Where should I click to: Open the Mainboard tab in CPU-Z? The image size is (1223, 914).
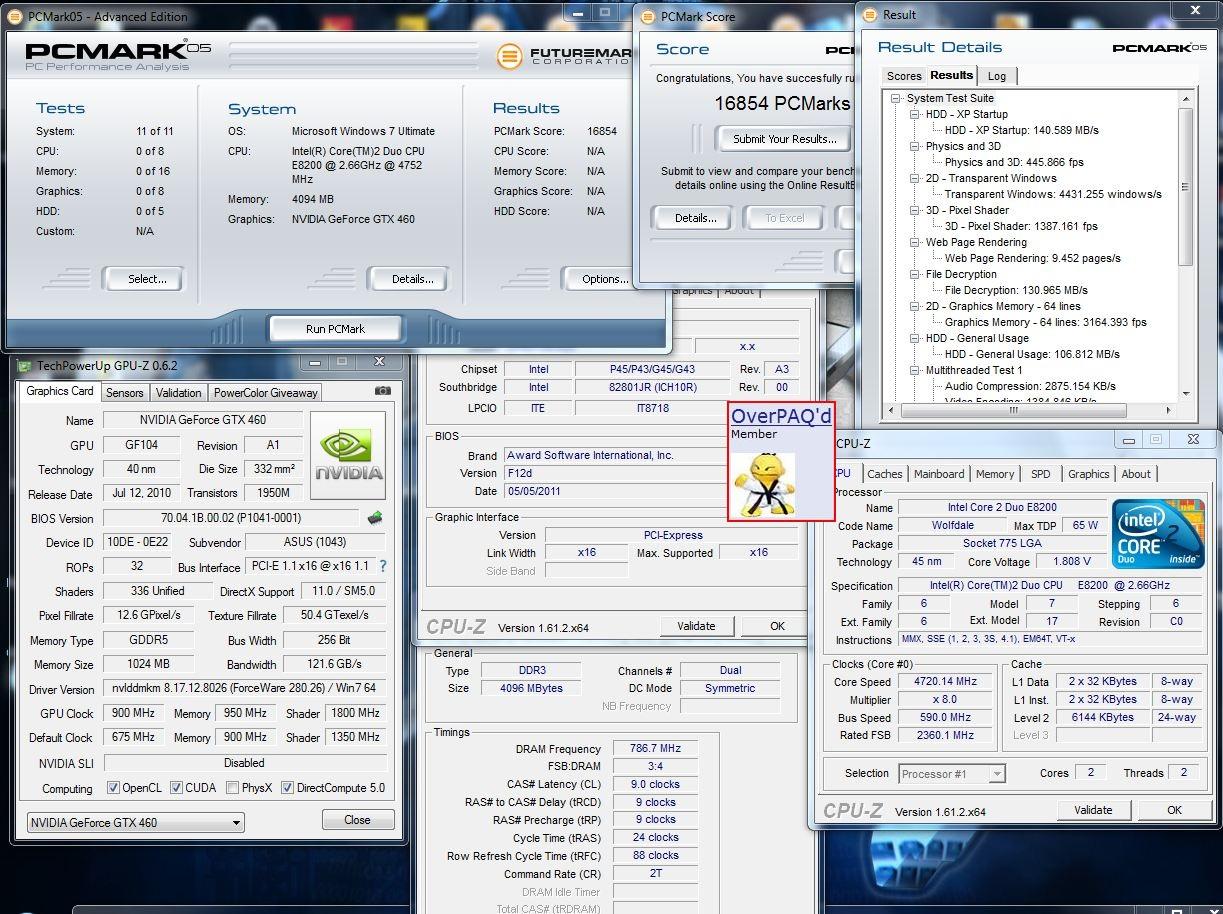pyautogui.click(x=939, y=474)
